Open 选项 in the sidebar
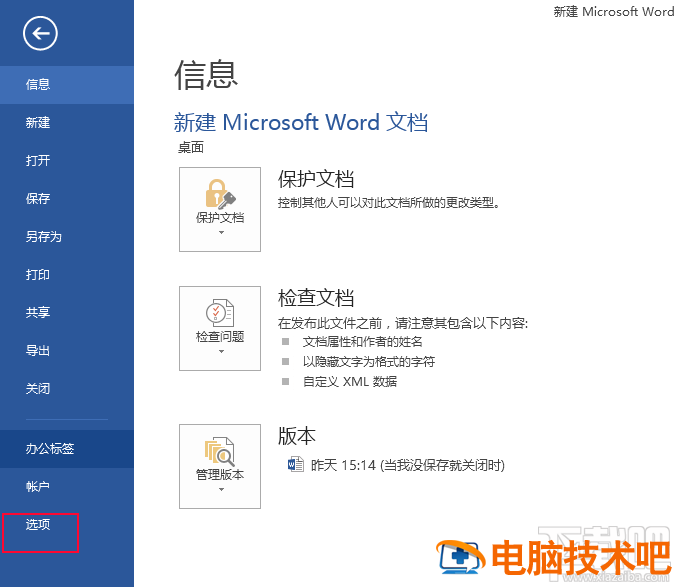 click(x=67, y=525)
